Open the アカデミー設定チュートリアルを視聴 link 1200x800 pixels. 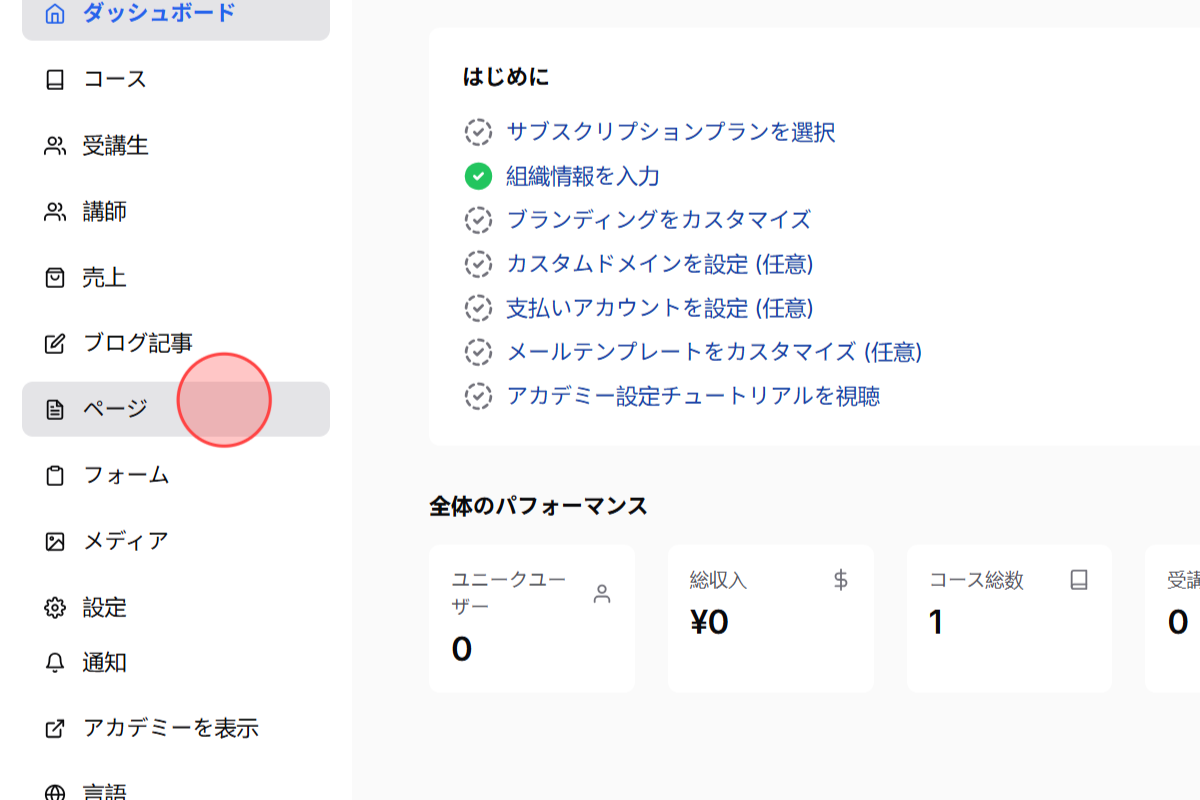click(695, 397)
